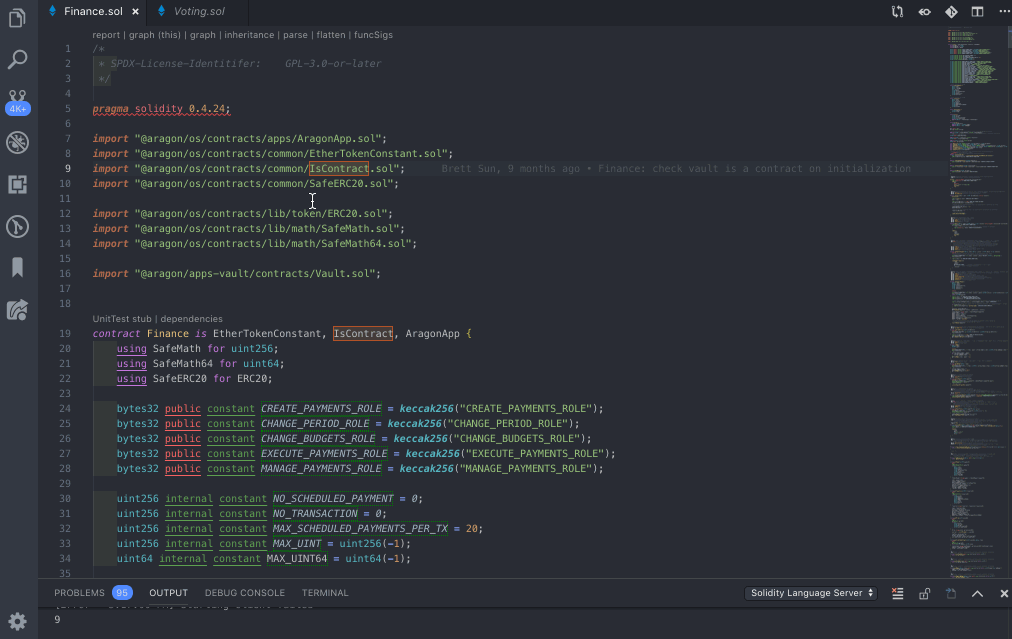The image size is (1012, 639).
Task: Open Settings via the gear icon
Action: click(16, 620)
